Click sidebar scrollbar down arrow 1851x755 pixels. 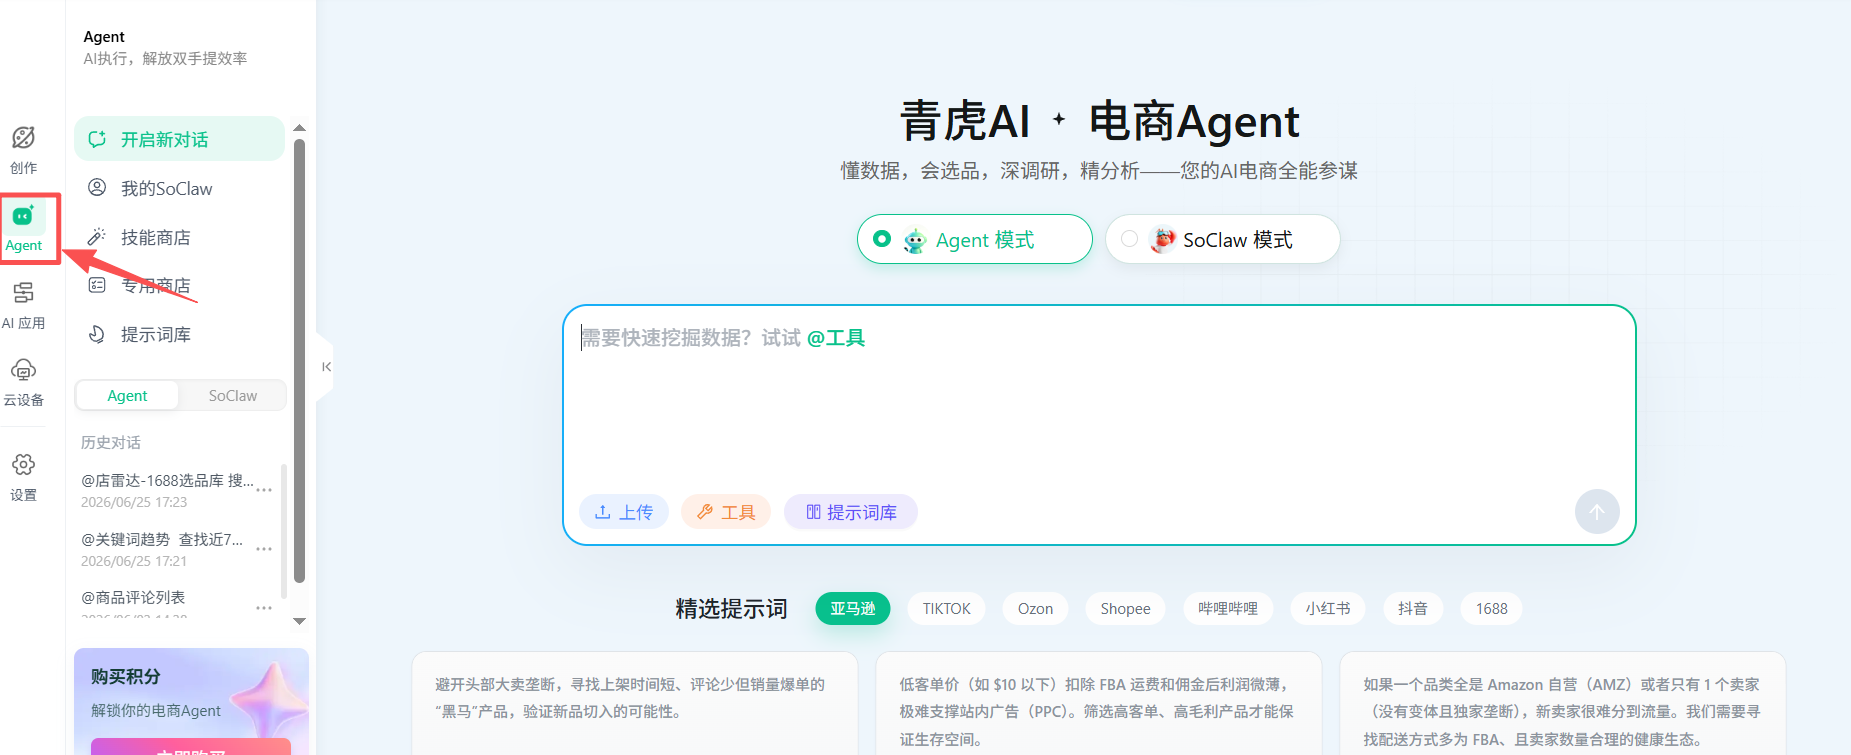[x=299, y=621]
